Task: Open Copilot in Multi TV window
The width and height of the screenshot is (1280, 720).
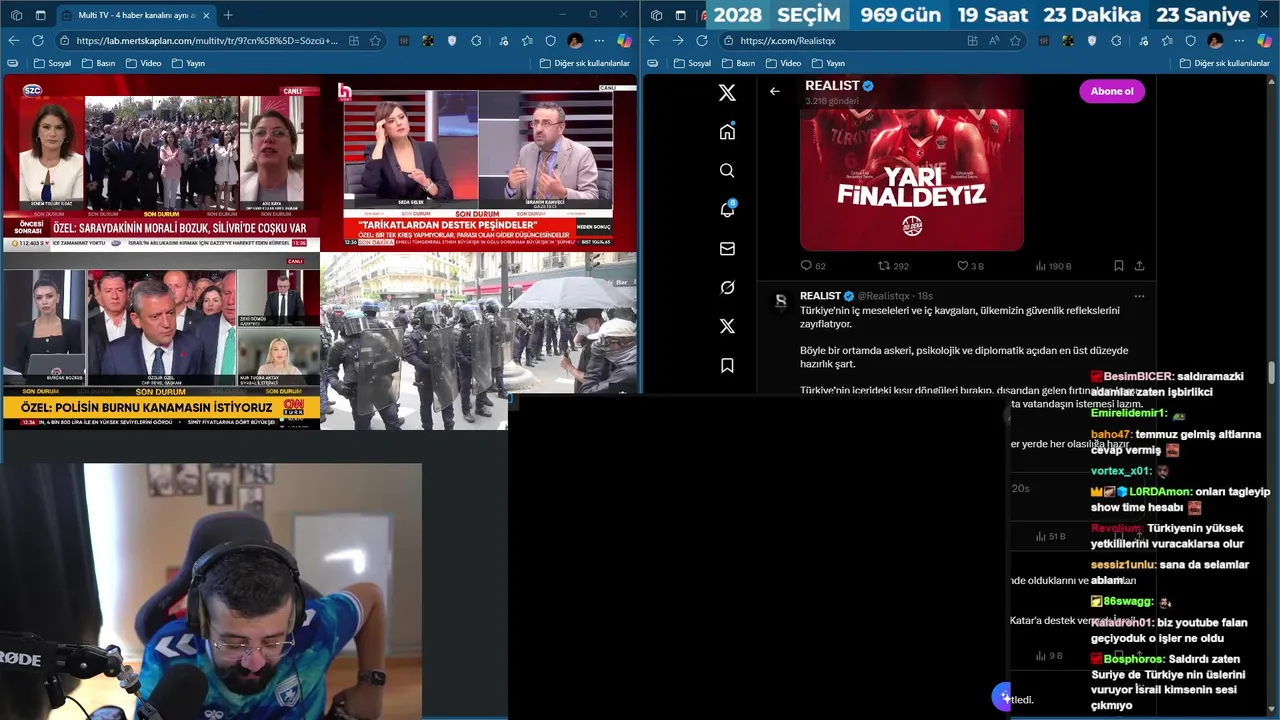Action: click(624, 41)
